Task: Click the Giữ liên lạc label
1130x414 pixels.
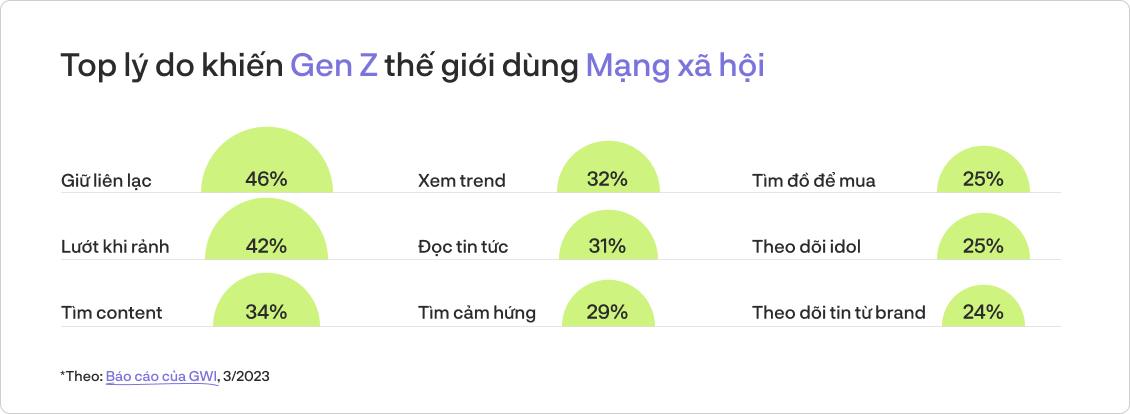Action: point(106,180)
